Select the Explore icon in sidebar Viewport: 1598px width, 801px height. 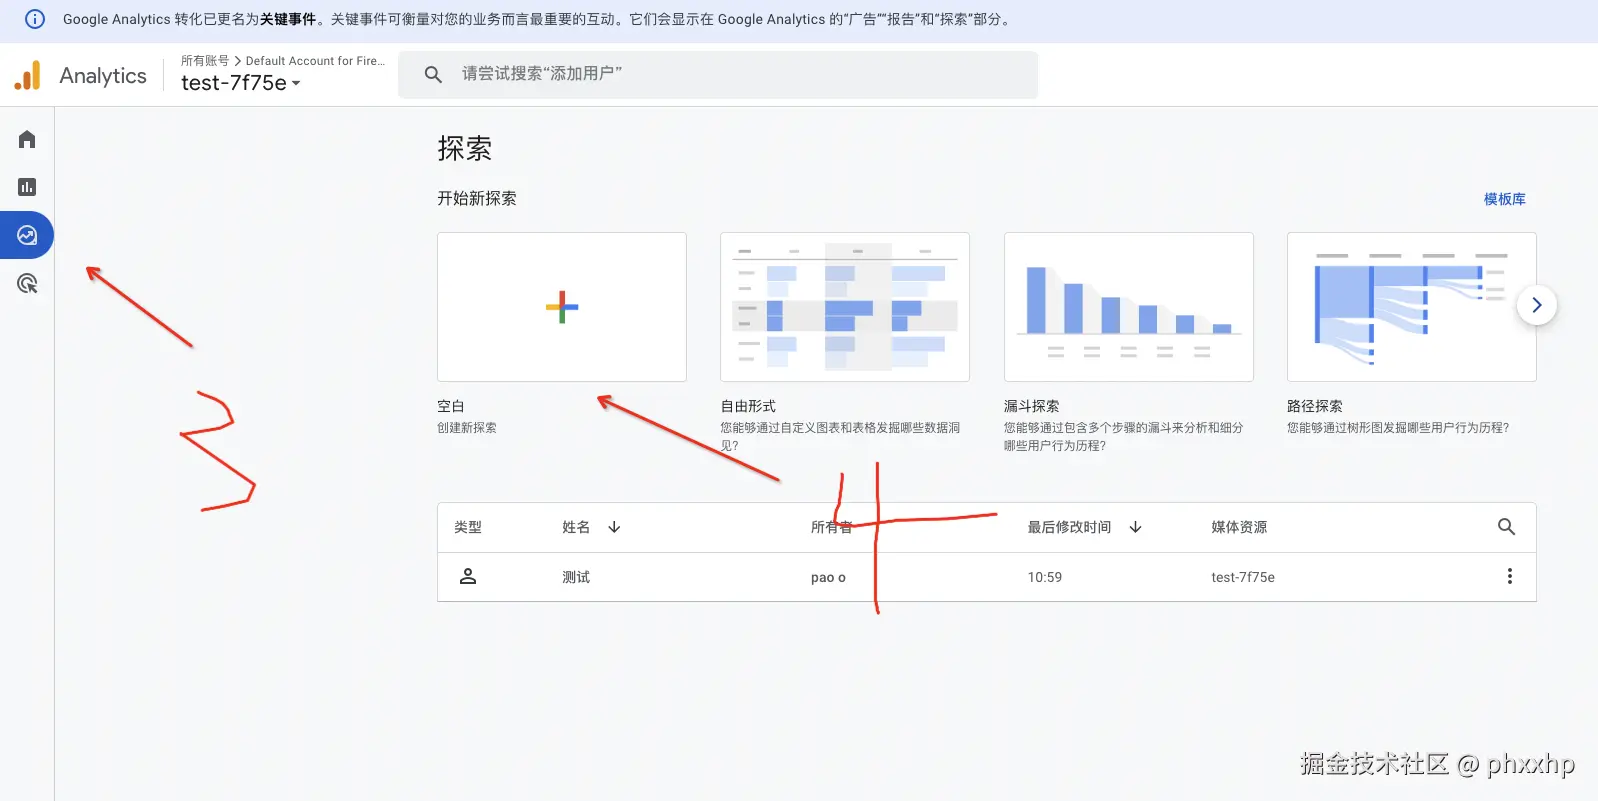(x=27, y=235)
